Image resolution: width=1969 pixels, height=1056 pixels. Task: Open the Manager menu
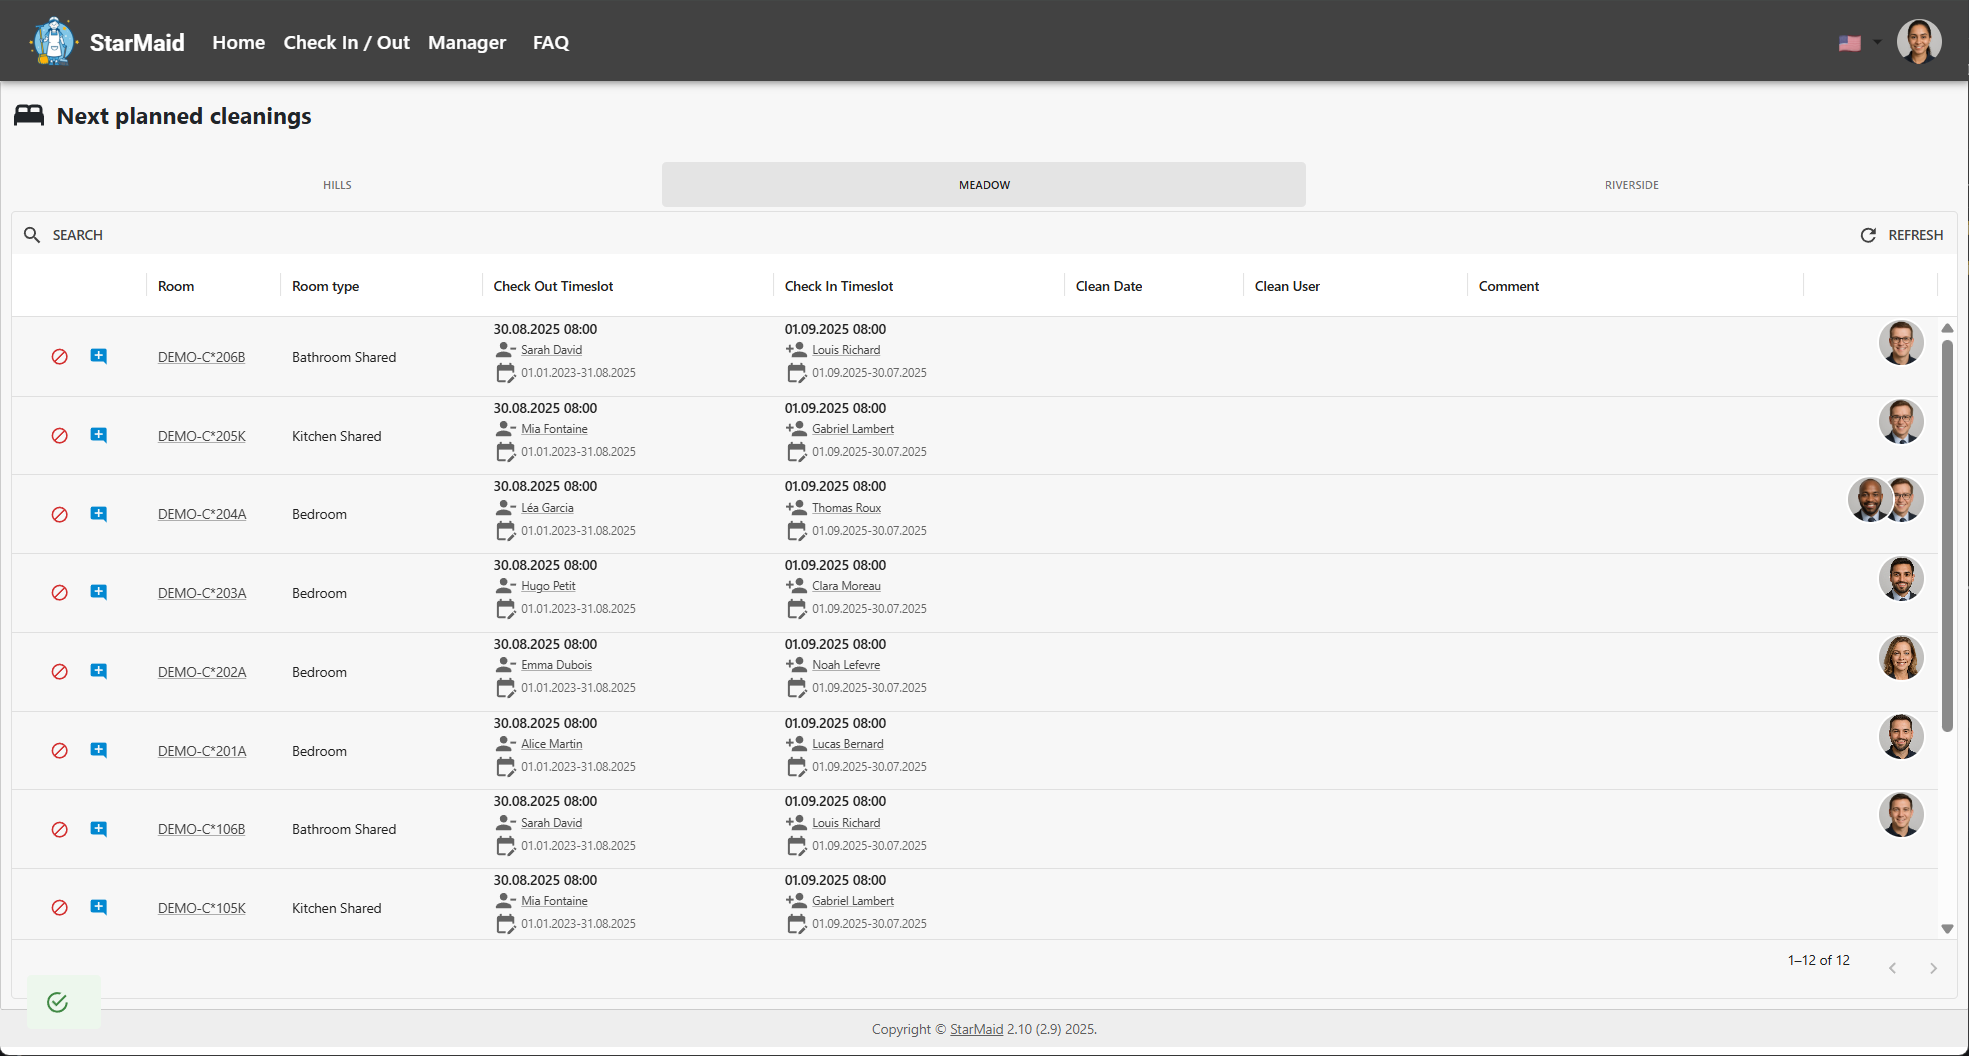click(x=467, y=42)
